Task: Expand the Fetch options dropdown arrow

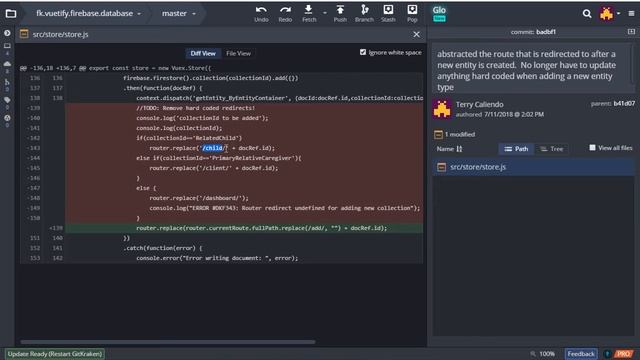Action: click(324, 13)
